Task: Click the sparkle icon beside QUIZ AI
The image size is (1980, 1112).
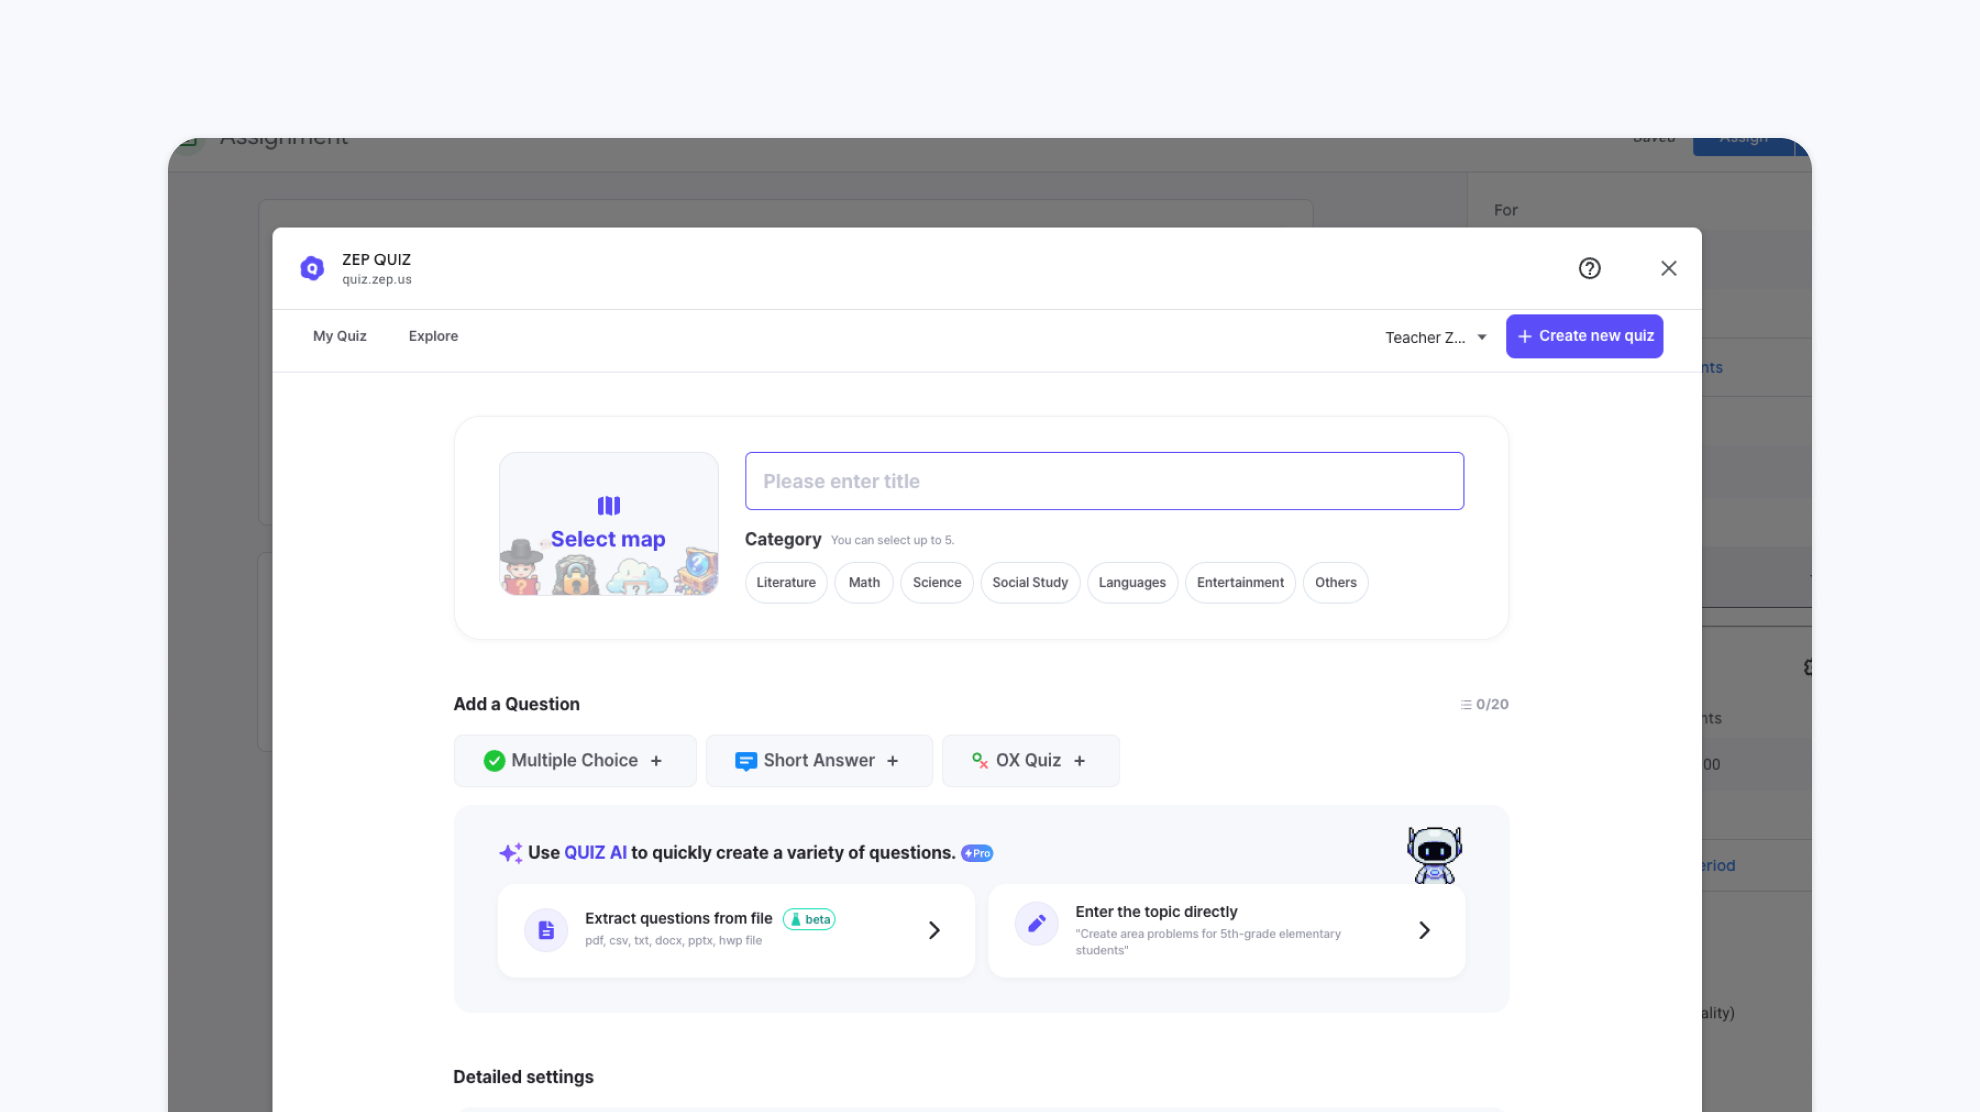Action: click(510, 853)
